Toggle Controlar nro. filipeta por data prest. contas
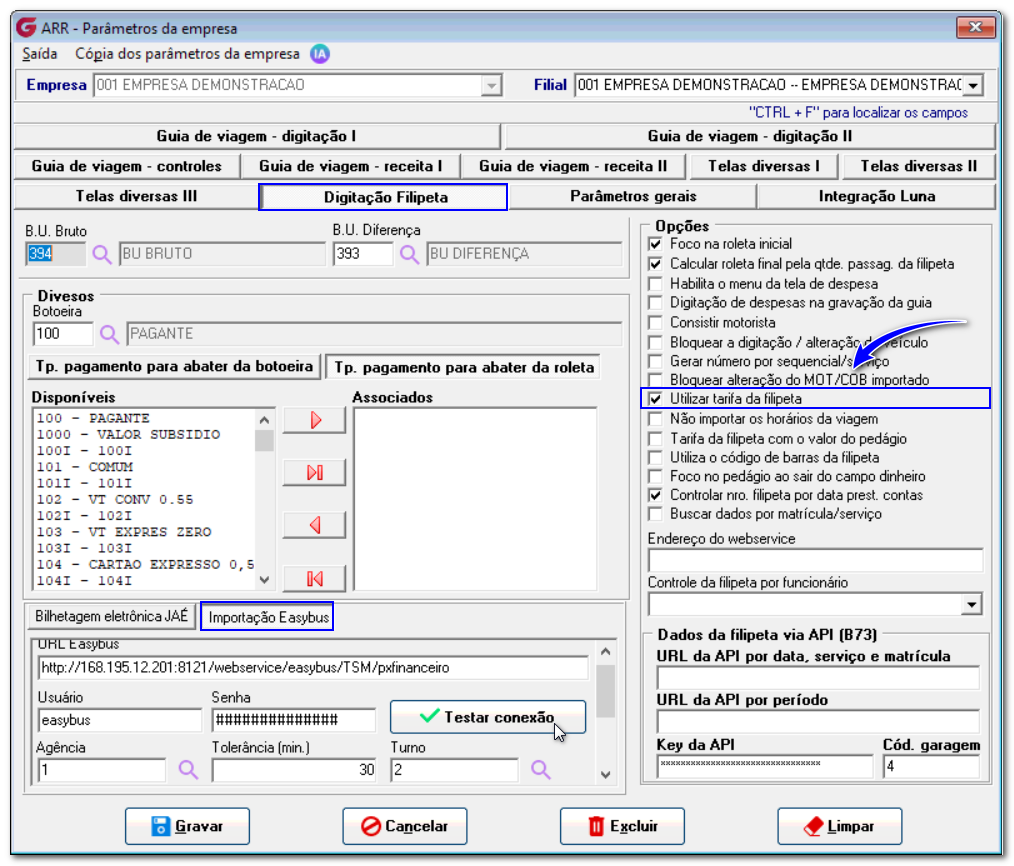This screenshot has height=866, width=1014. 656,495
